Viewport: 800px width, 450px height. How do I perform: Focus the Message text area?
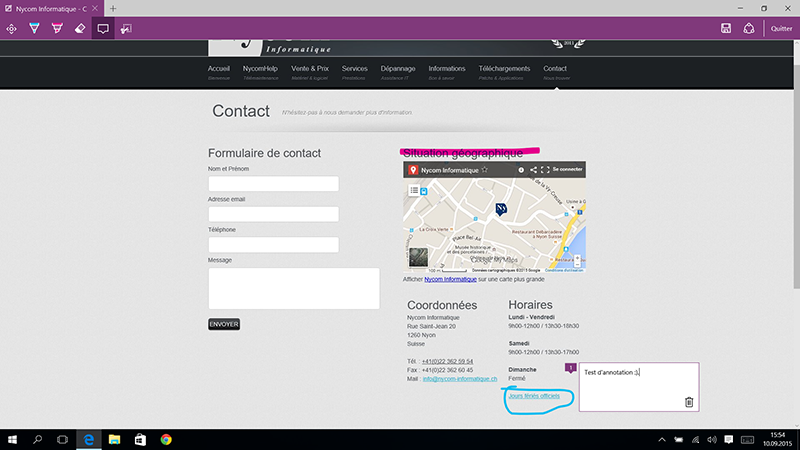click(x=294, y=288)
